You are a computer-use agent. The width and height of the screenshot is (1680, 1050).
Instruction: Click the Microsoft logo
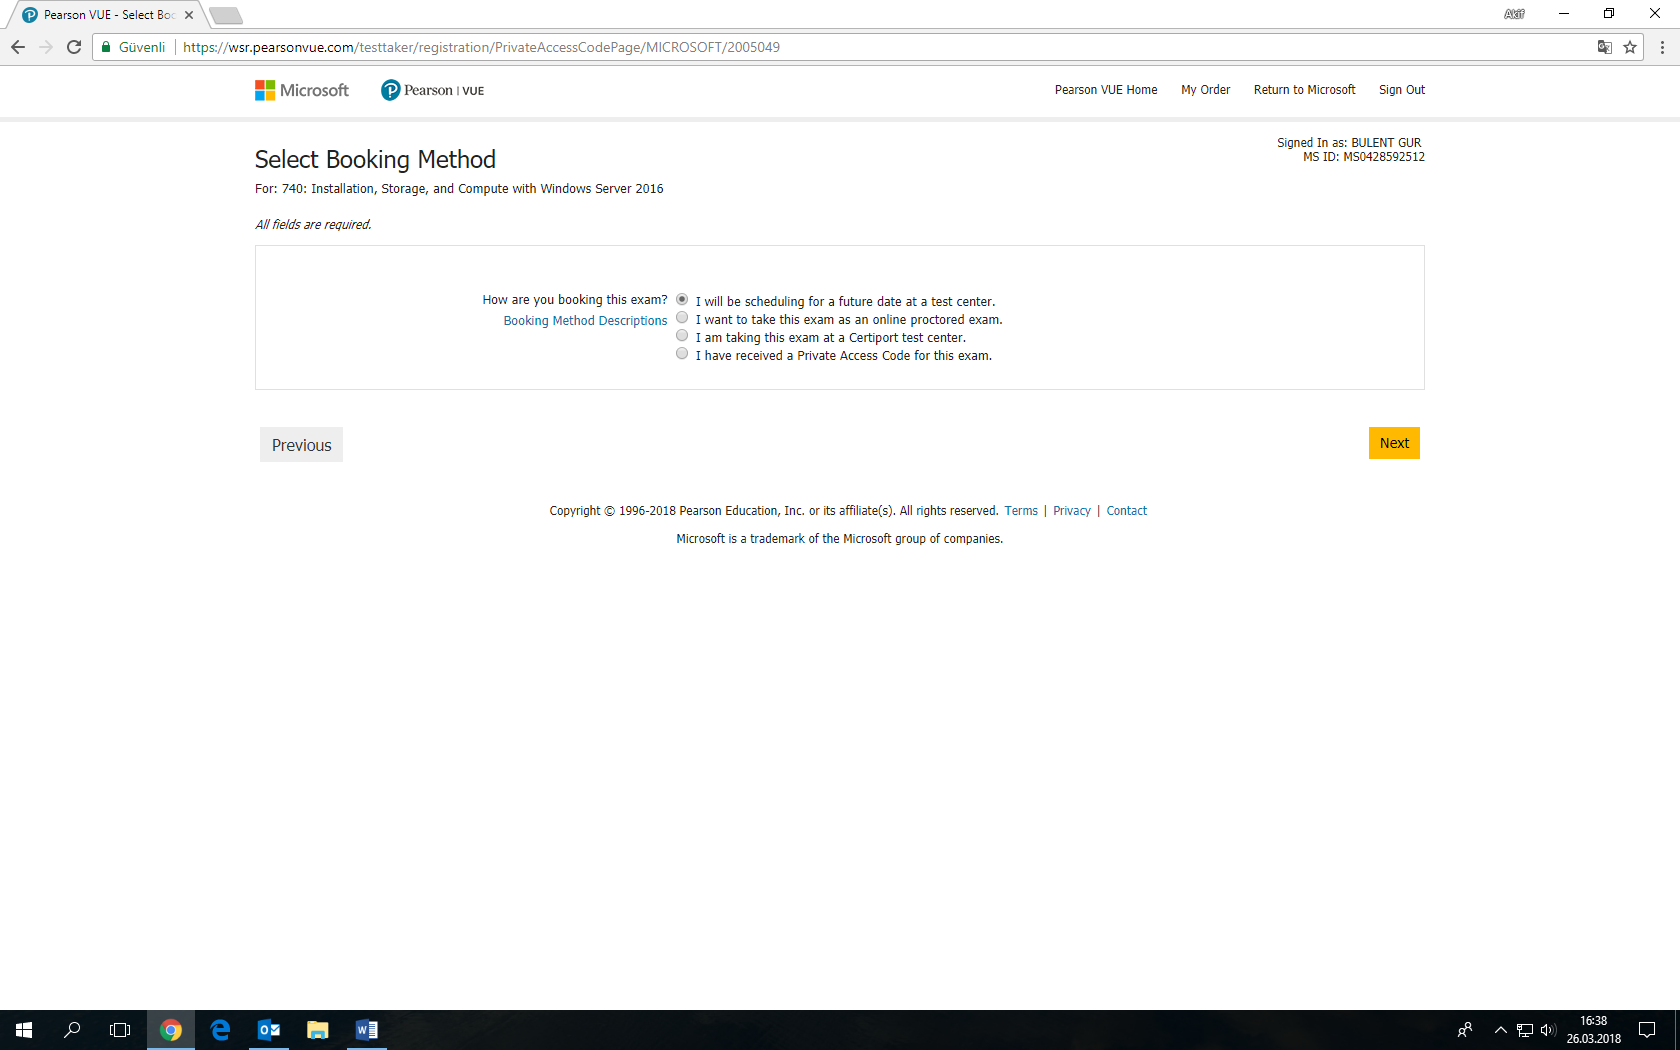coord(301,90)
